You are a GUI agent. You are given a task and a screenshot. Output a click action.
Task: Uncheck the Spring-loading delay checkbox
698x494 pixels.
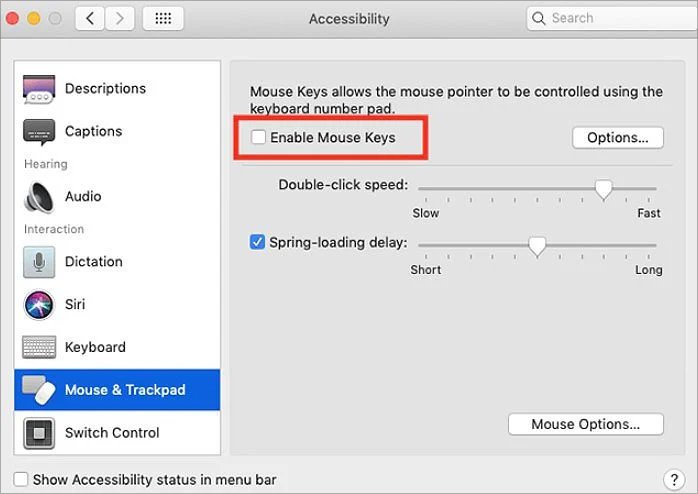(258, 242)
